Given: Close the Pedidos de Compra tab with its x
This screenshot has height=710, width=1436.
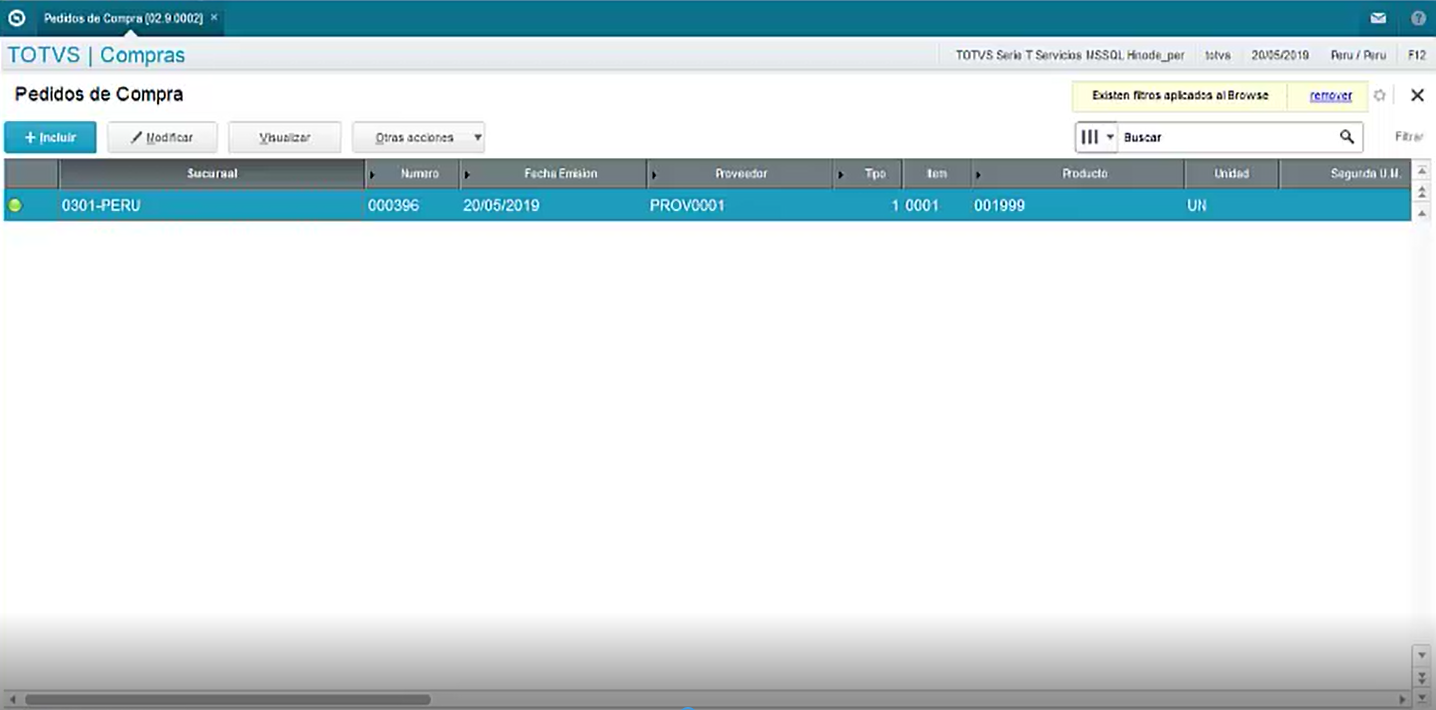Looking at the screenshot, I should [x=214, y=18].
